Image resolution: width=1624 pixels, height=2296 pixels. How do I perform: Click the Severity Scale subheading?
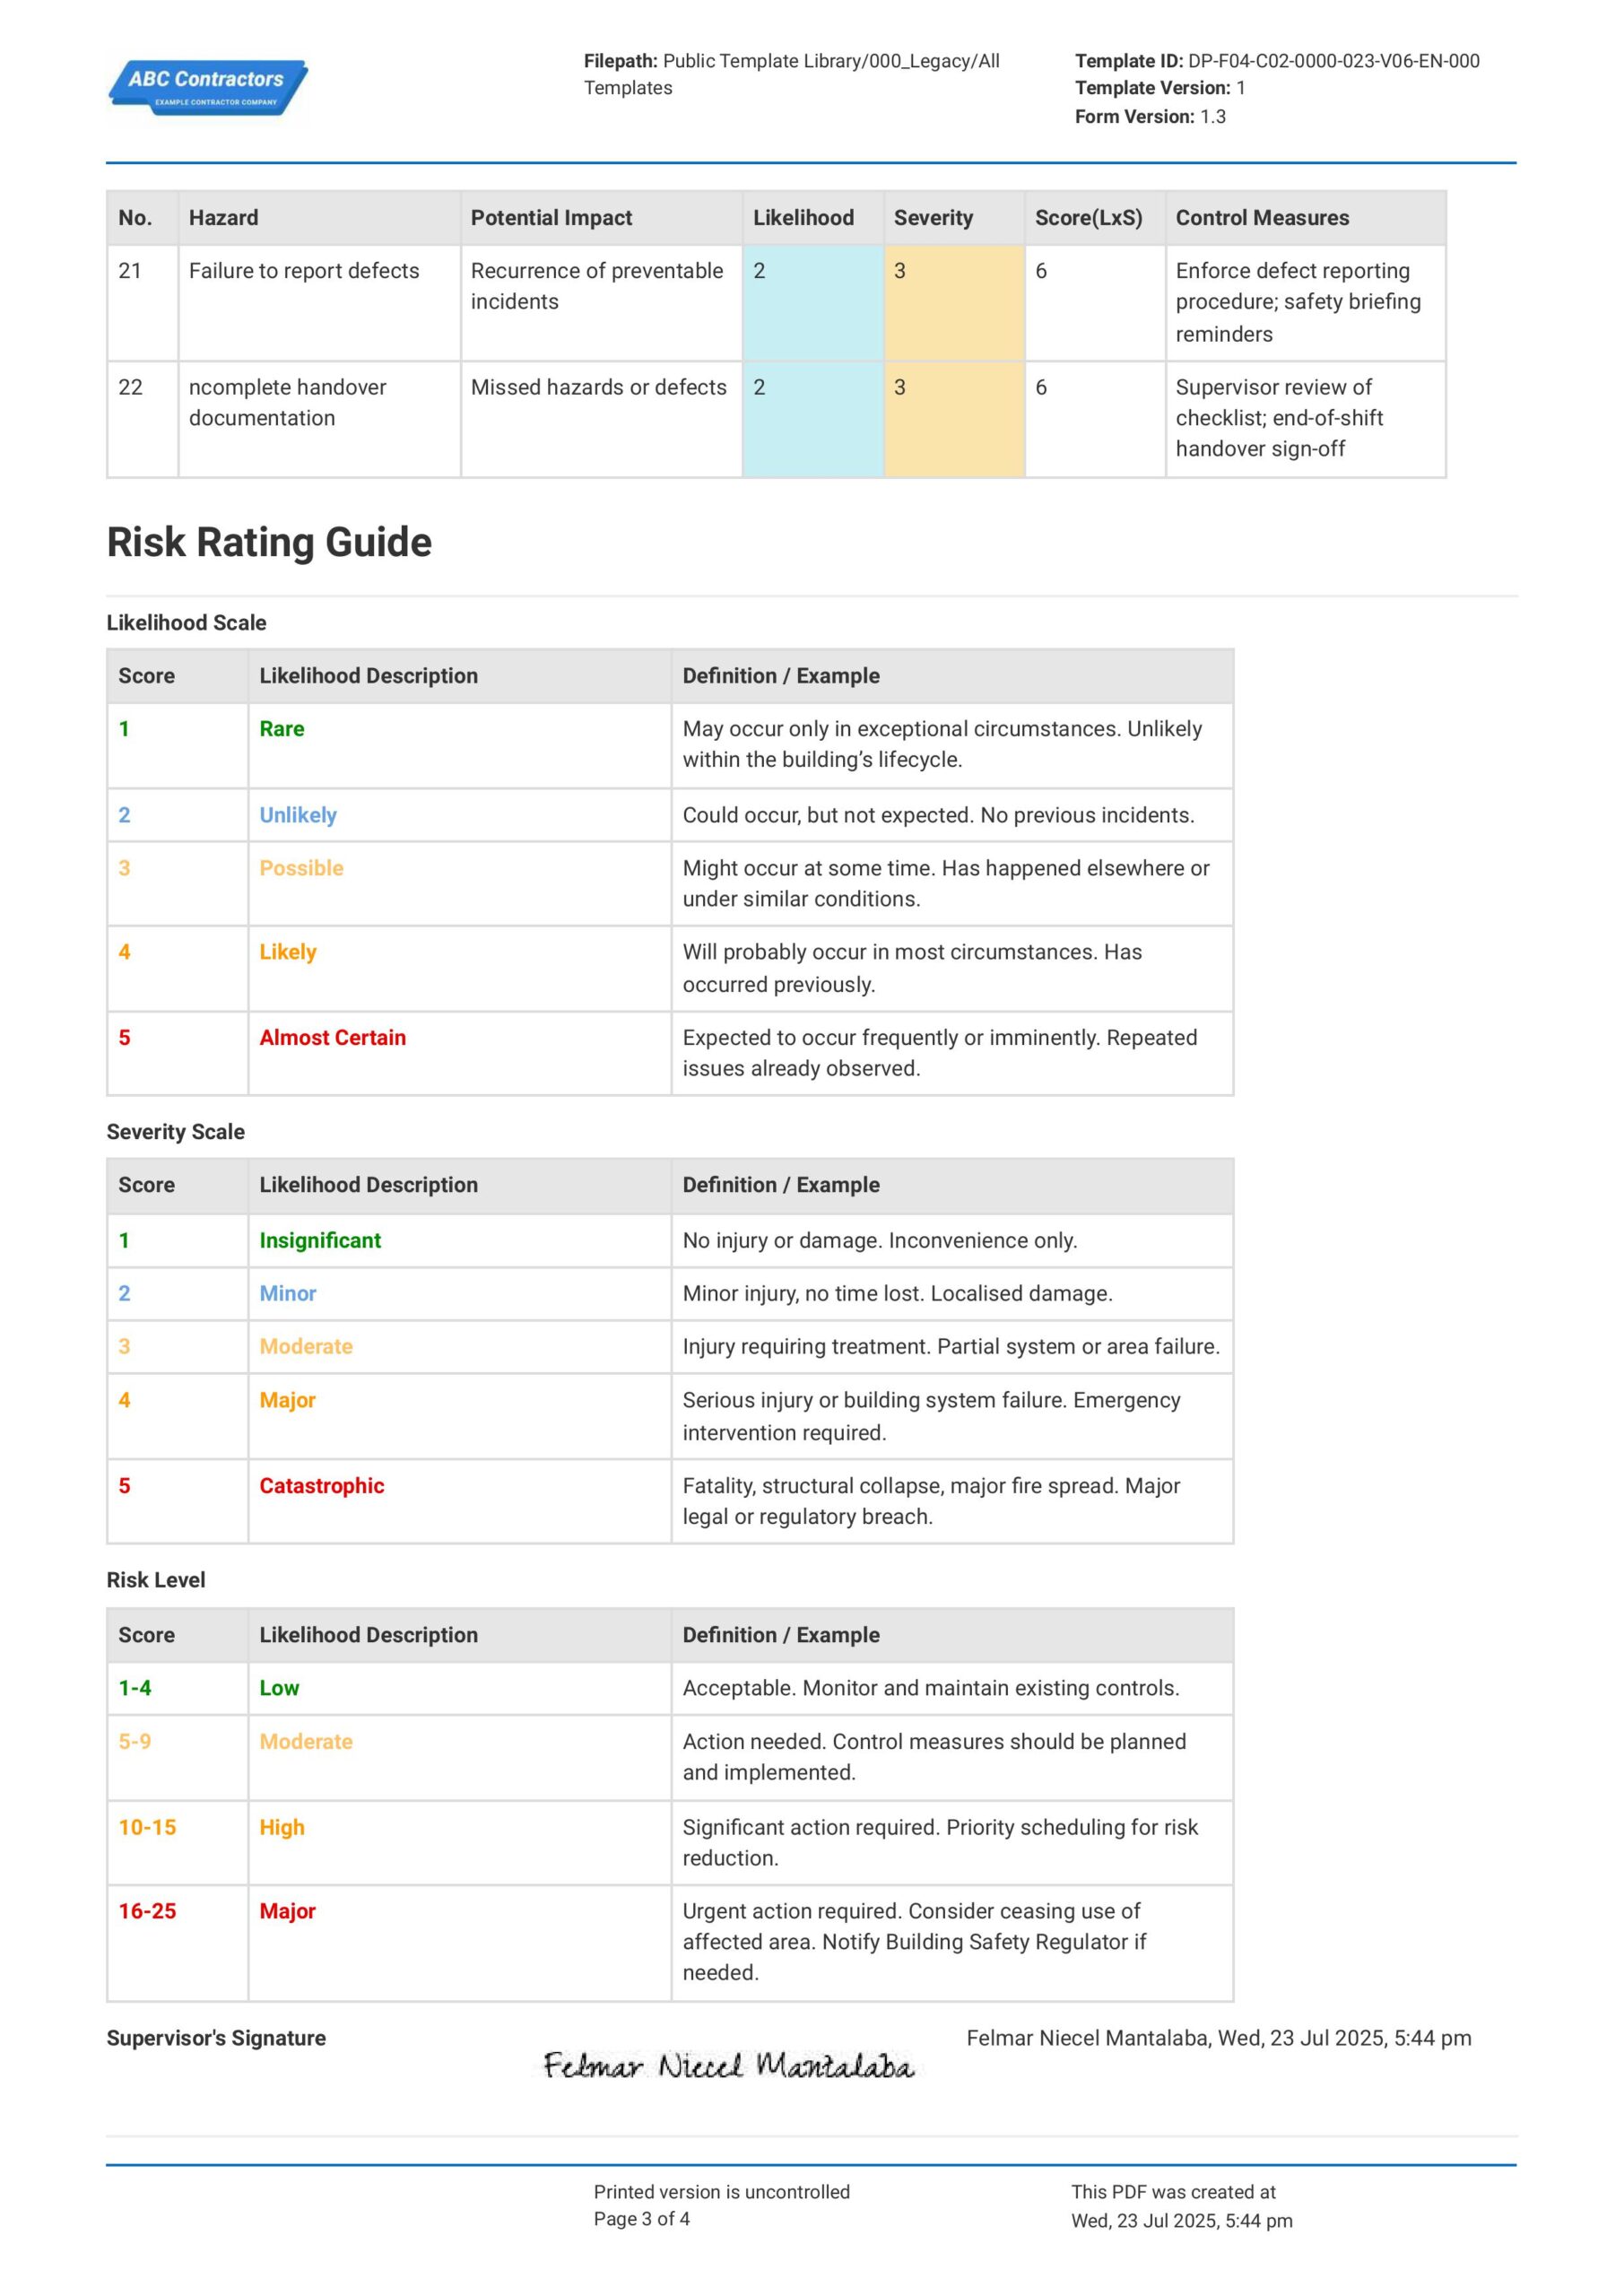[x=176, y=1131]
